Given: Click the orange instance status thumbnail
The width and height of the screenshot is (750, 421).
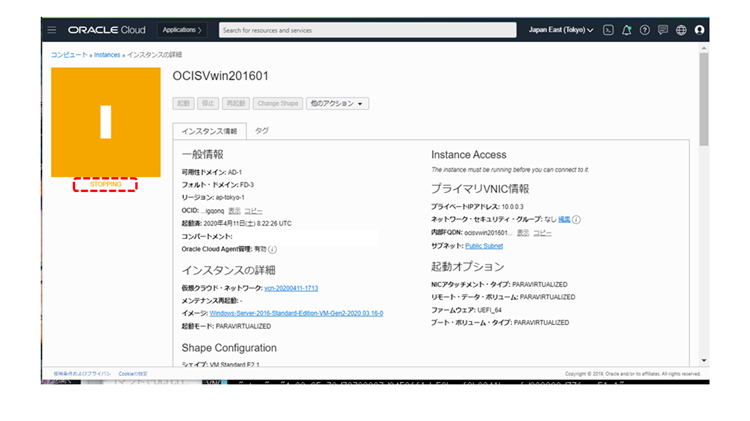Looking at the screenshot, I should (x=106, y=122).
